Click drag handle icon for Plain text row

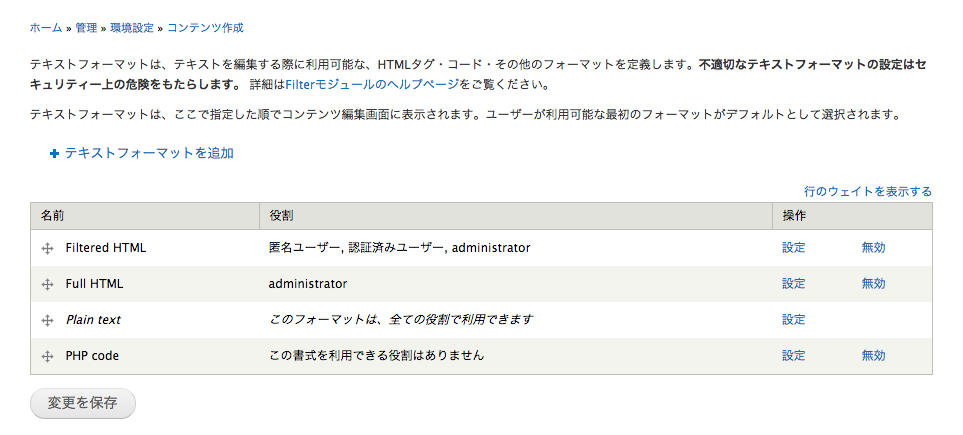(x=47, y=320)
